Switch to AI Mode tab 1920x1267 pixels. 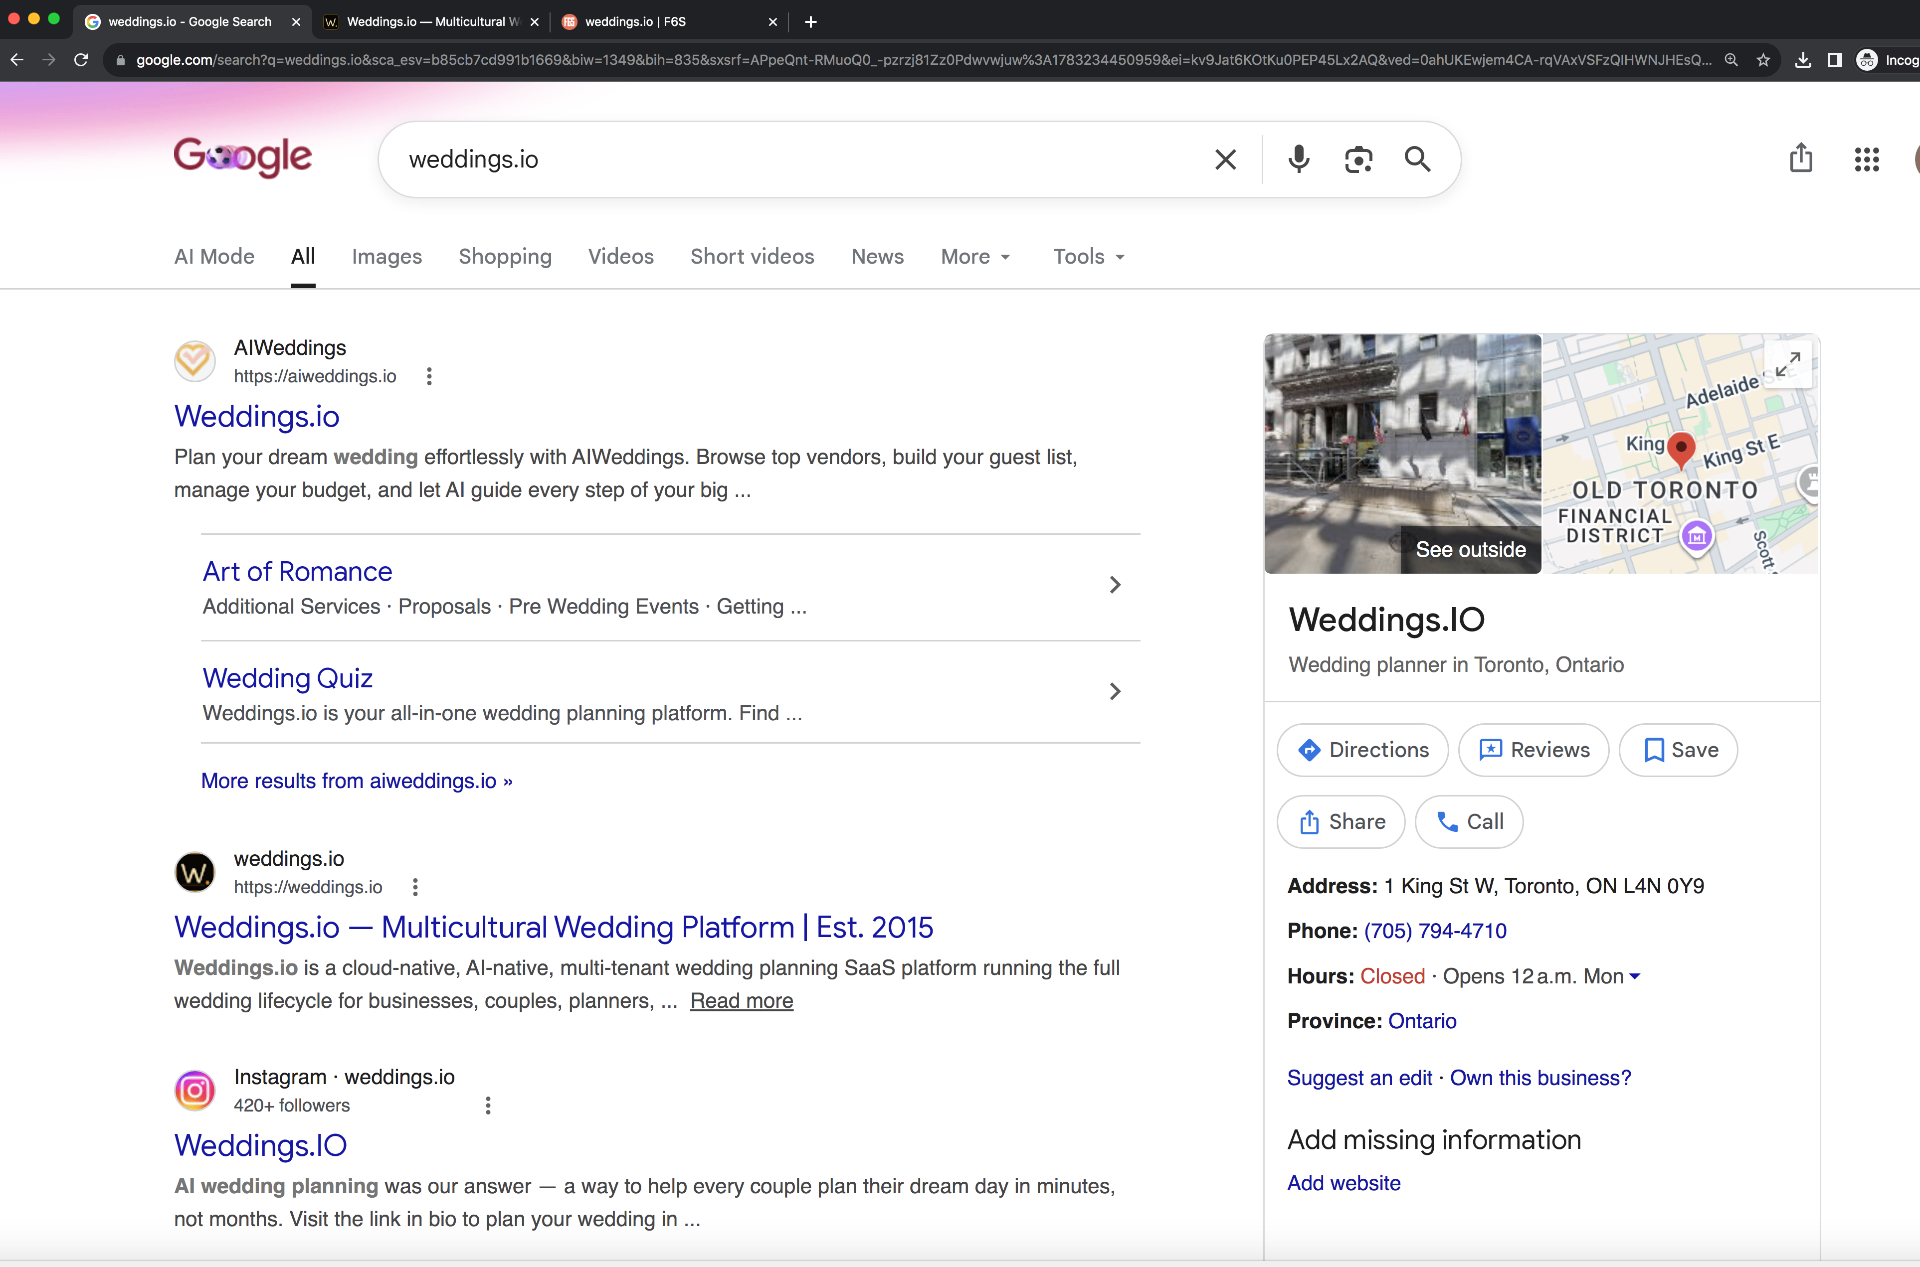pos(214,257)
